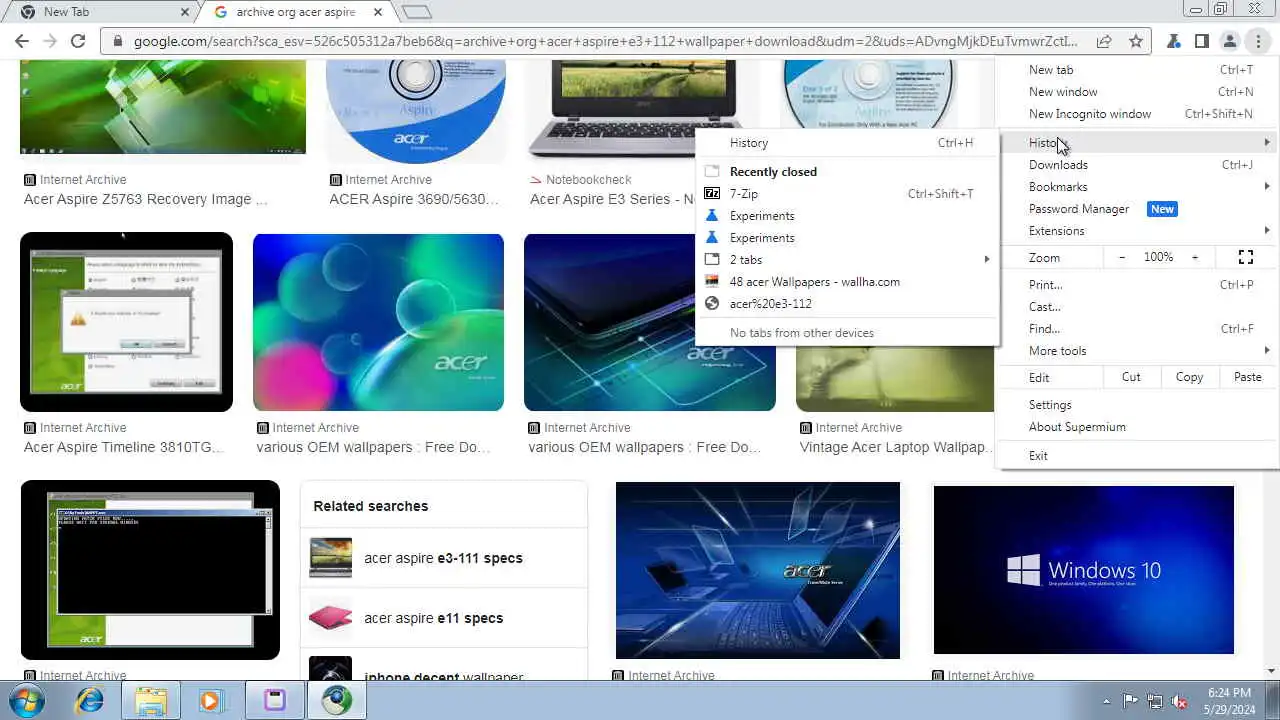Image resolution: width=1280 pixels, height=720 pixels.
Task: Open About Supermium
Action: pos(1137,427)
